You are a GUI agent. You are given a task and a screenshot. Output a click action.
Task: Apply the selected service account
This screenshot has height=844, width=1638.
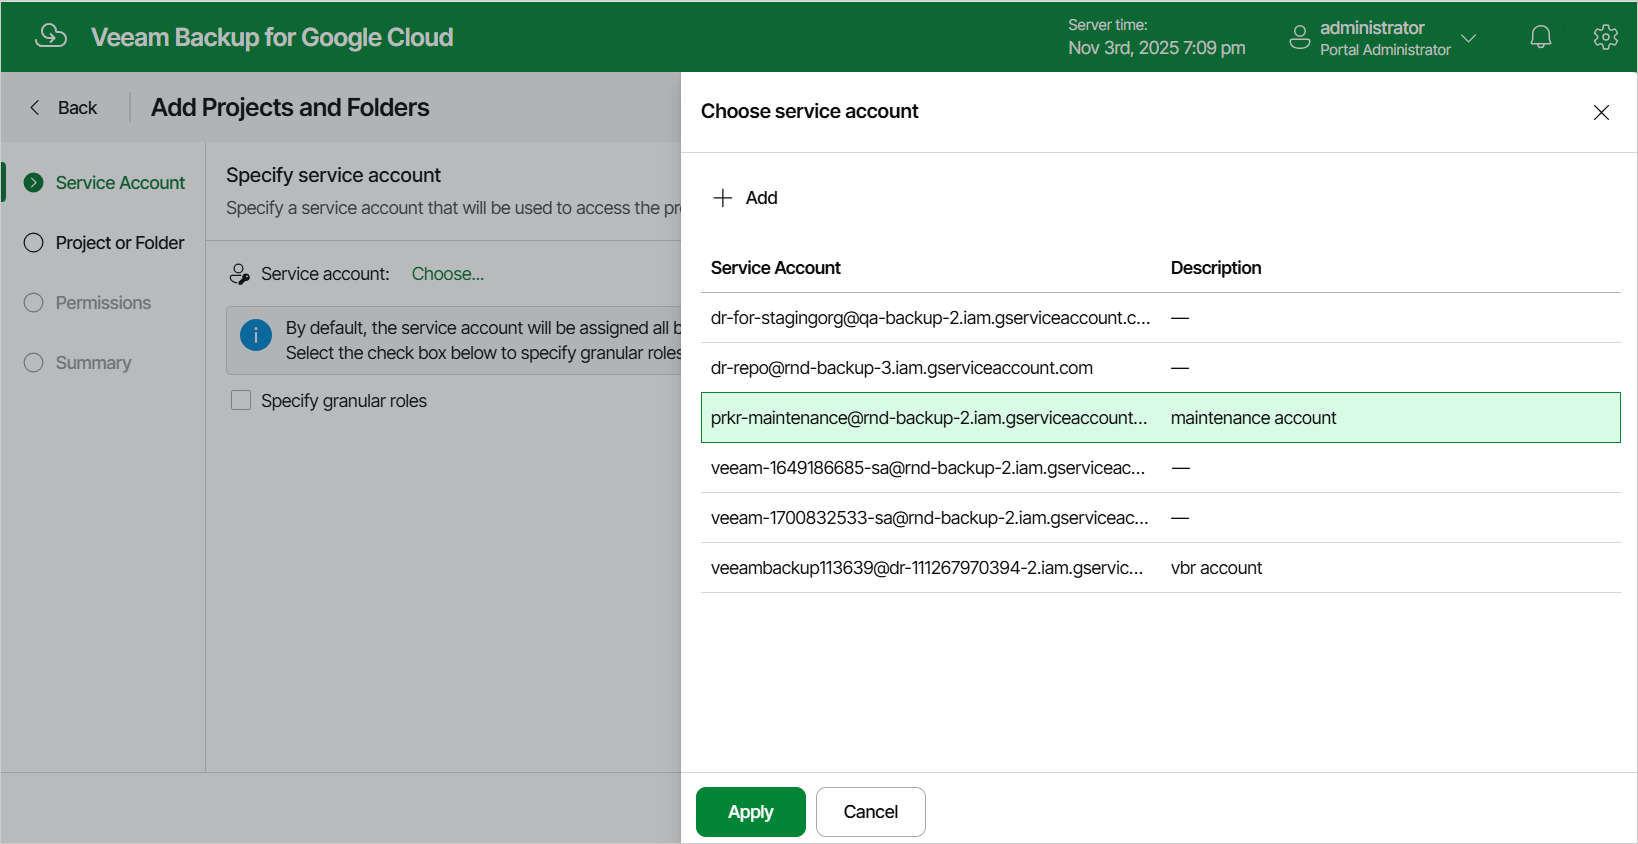tap(751, 812)
